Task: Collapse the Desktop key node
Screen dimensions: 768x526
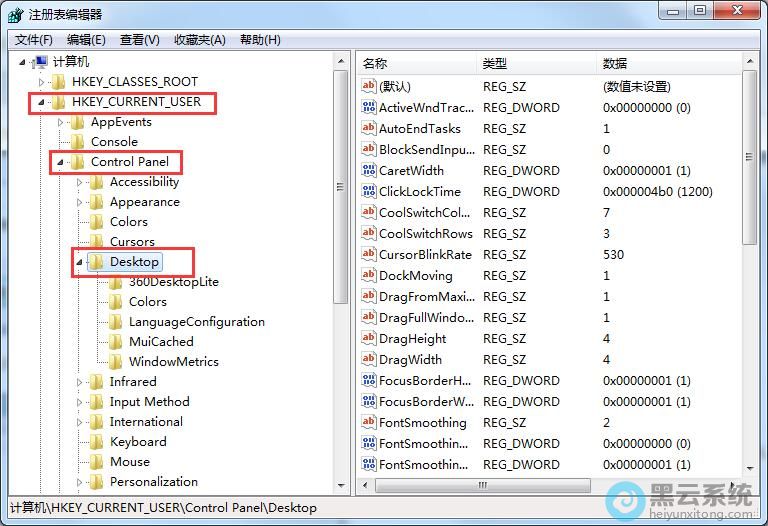Action: (x=79, y=262)
